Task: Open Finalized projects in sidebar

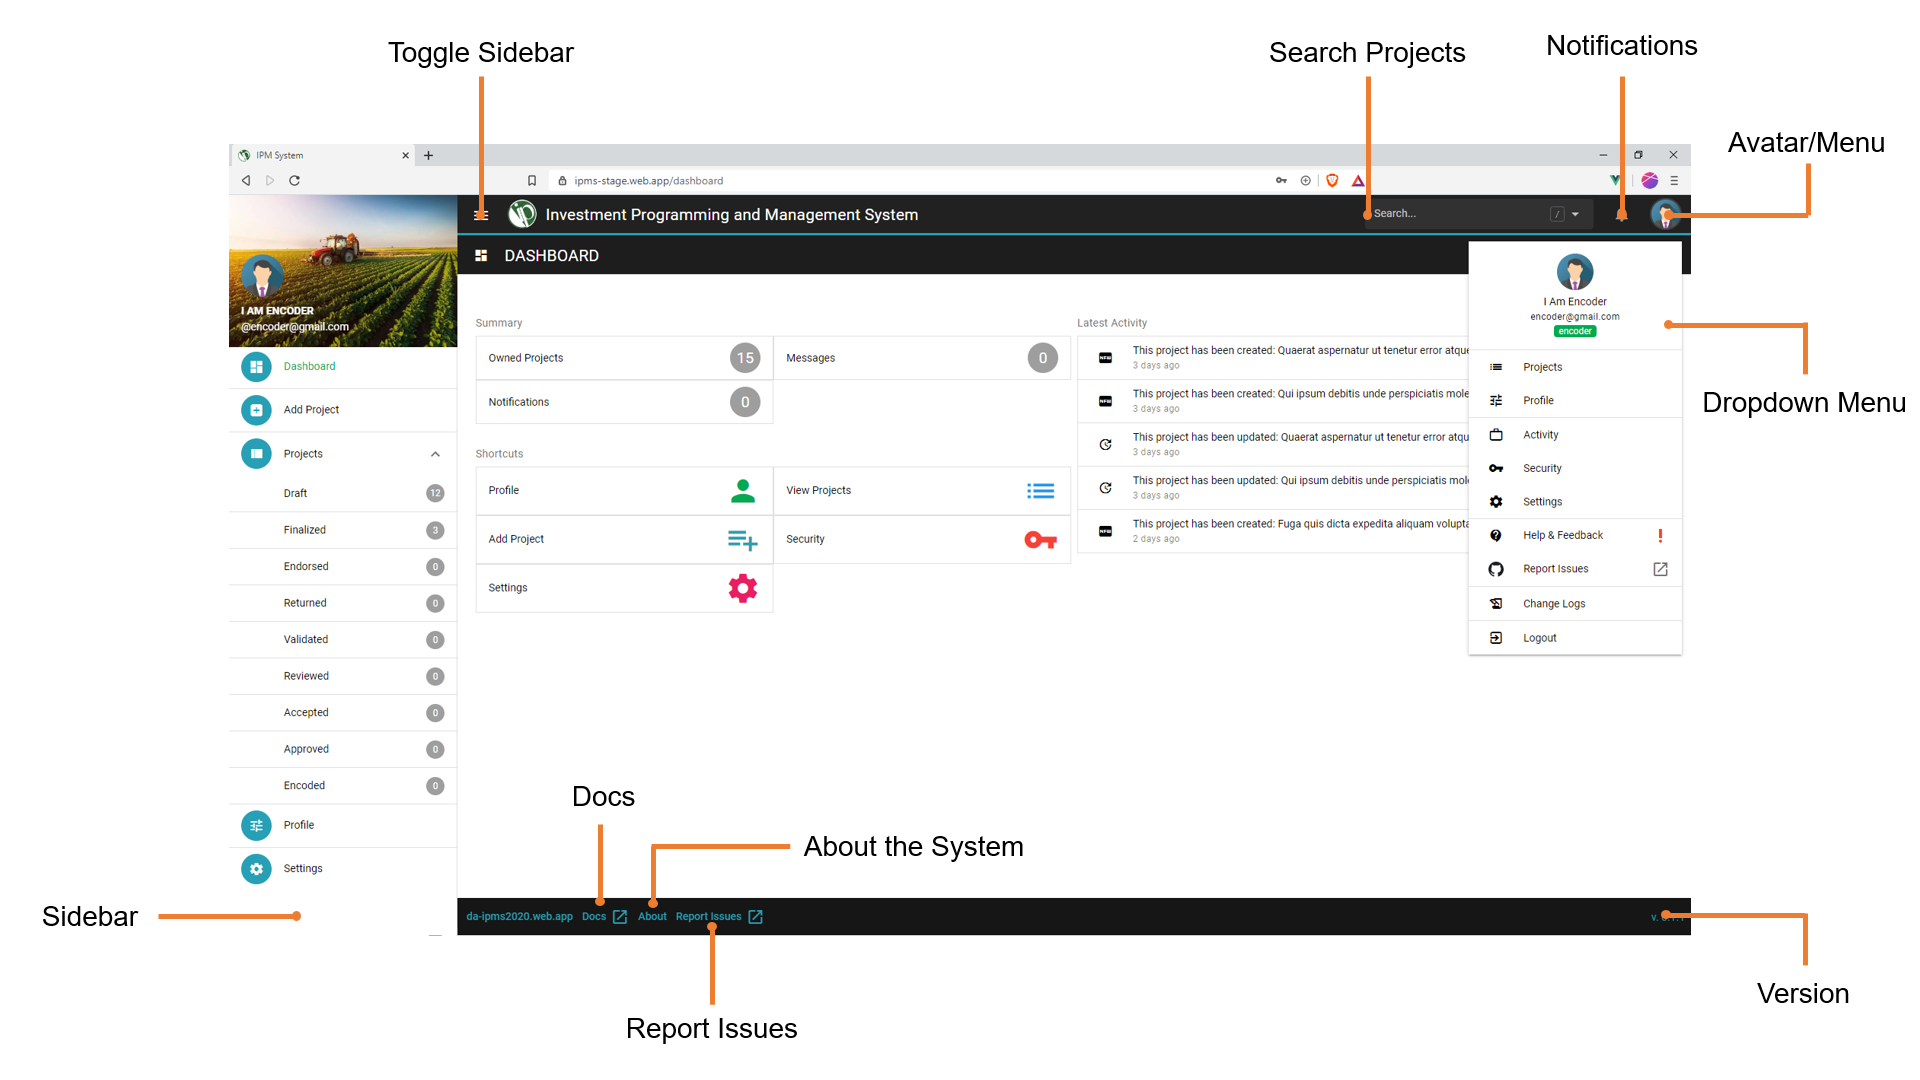Action: point(343,530)
